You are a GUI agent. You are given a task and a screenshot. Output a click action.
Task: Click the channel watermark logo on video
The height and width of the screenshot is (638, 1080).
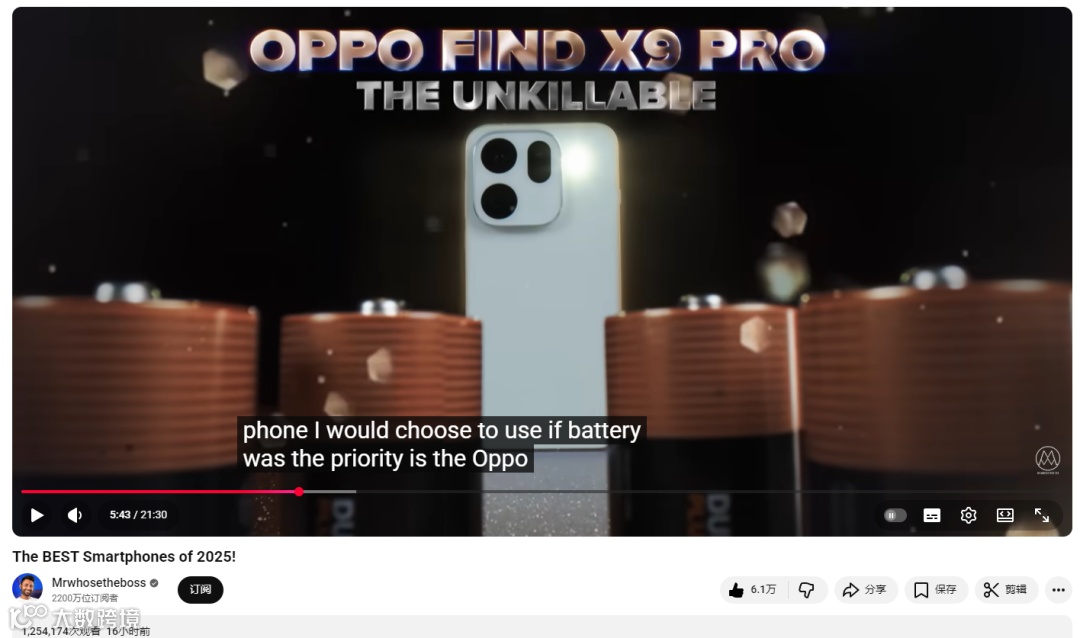coord(1048,460)
